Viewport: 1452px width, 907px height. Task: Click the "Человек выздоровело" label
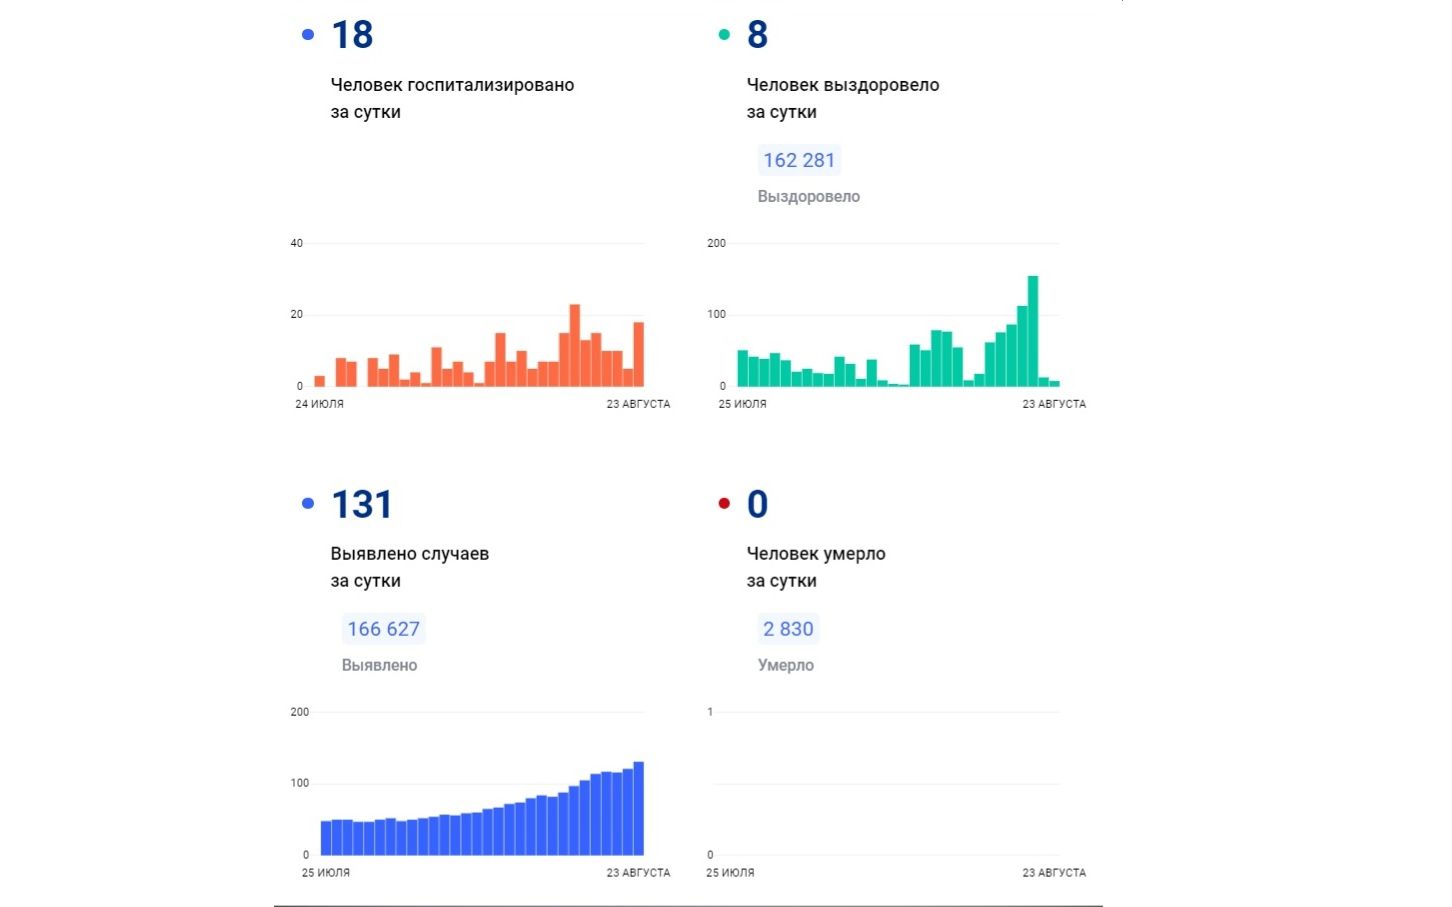coord(843,85)
